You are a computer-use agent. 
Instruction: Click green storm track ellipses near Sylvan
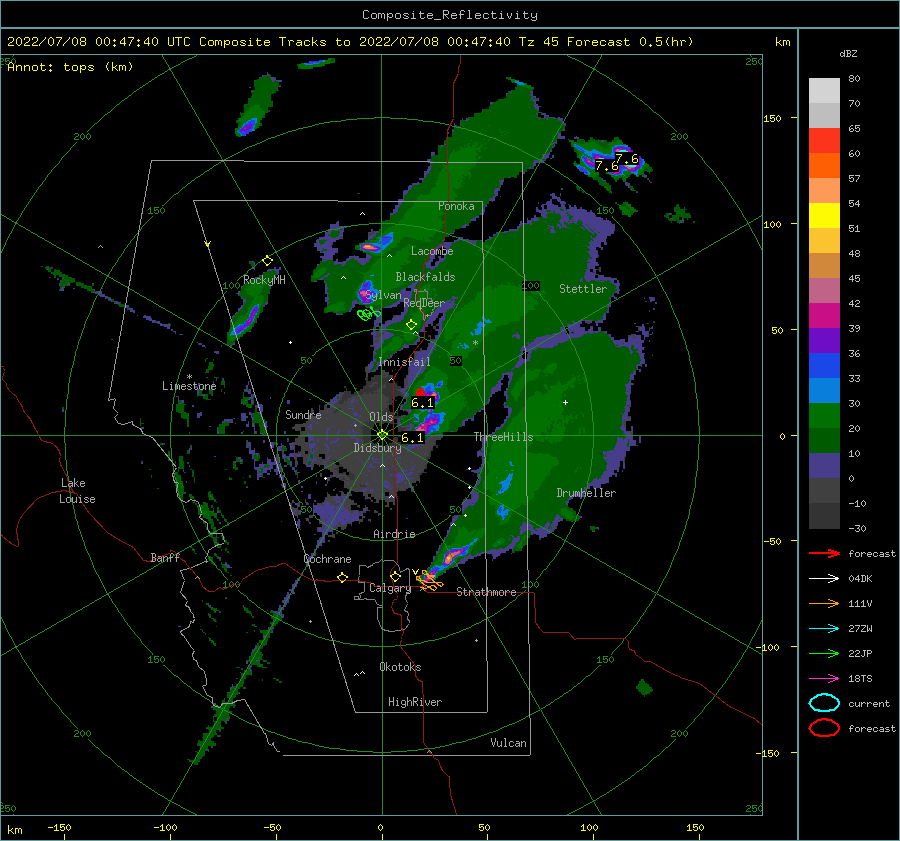(368, 313)
